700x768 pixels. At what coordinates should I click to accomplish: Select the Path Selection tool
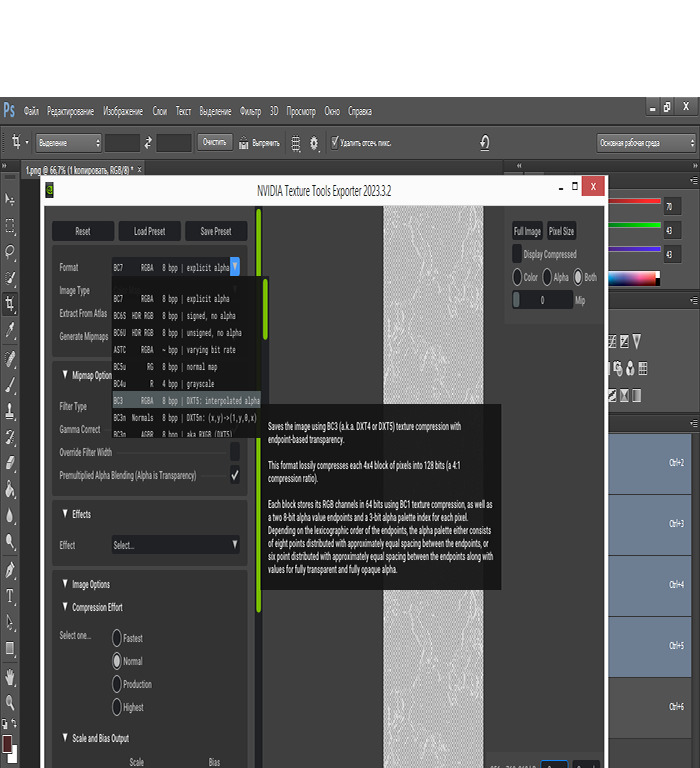[10, 623]
